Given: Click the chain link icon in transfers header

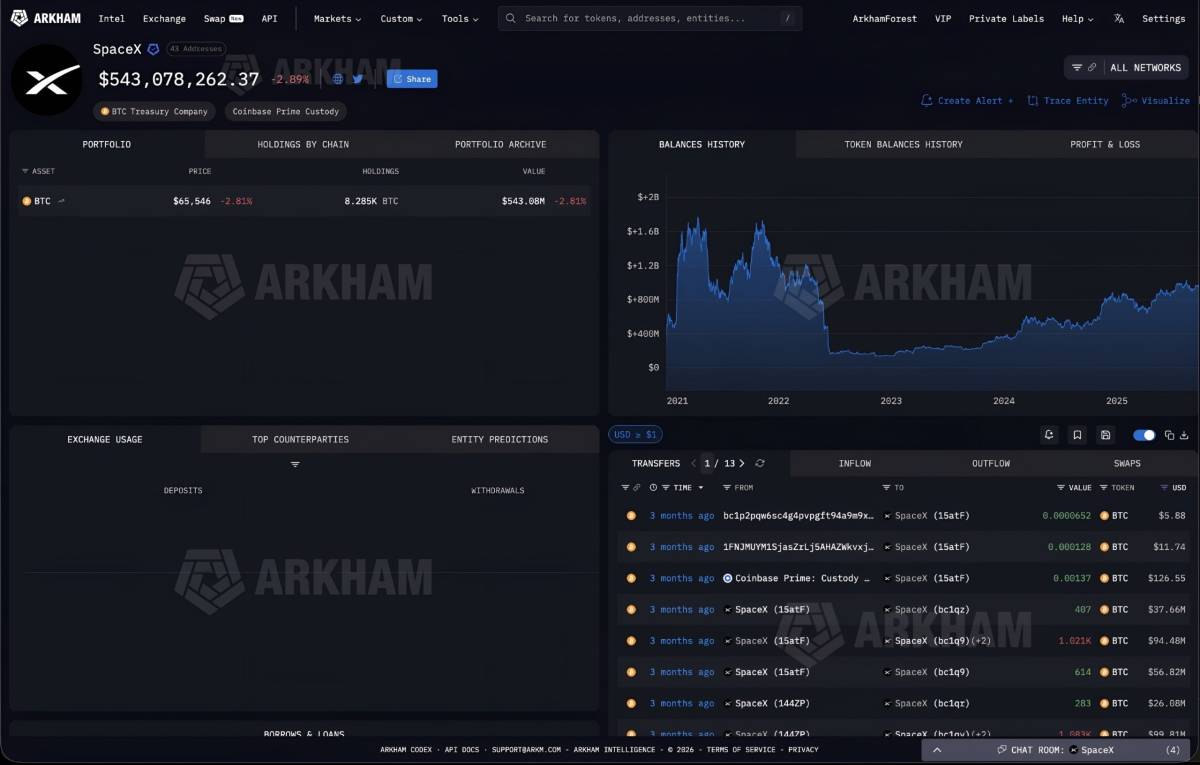Looking at the screenshot, I should [637, 488].
